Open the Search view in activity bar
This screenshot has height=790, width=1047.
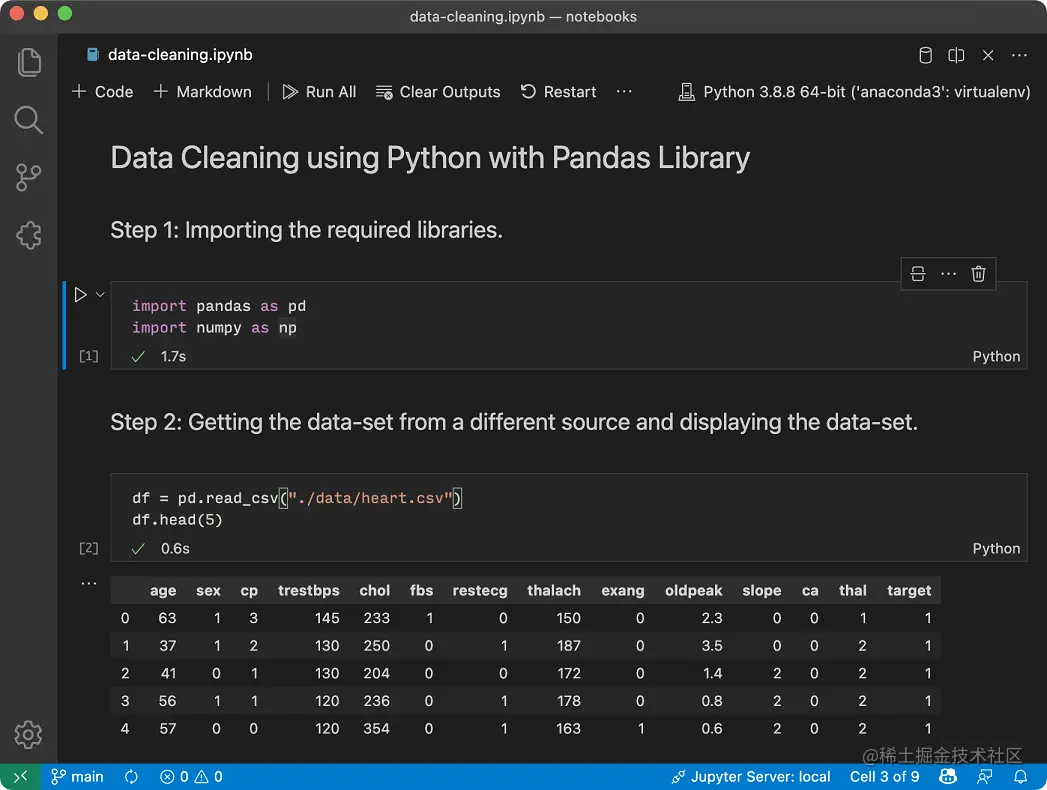click(29, 120)
